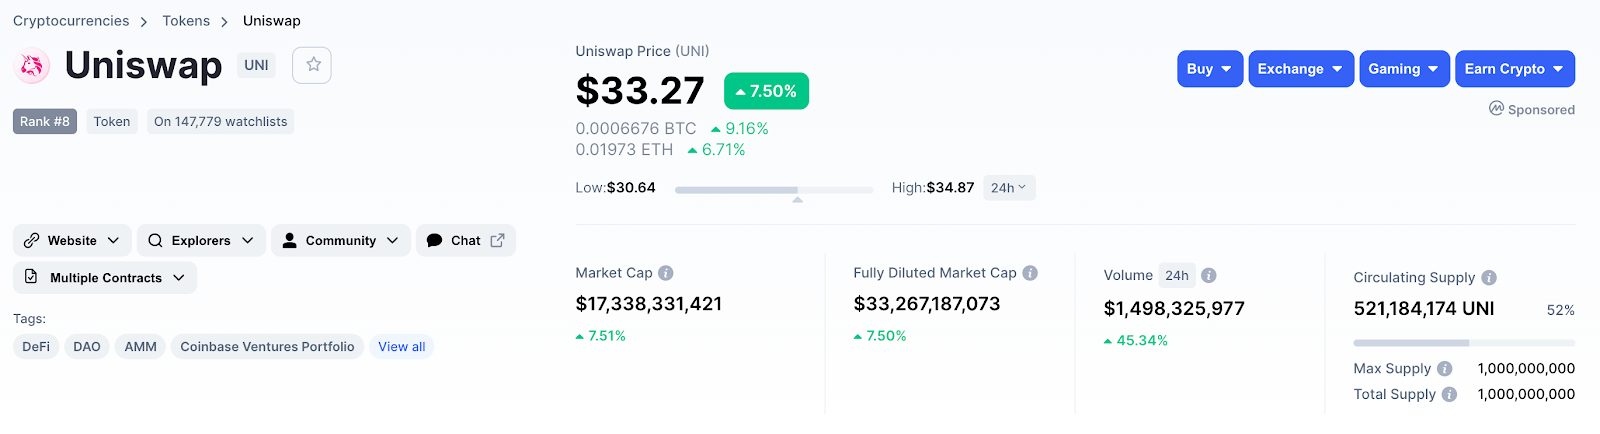Click the Uniswap unicorn logo
Viewport: 1600px width, 434px height.
[32, 66]
